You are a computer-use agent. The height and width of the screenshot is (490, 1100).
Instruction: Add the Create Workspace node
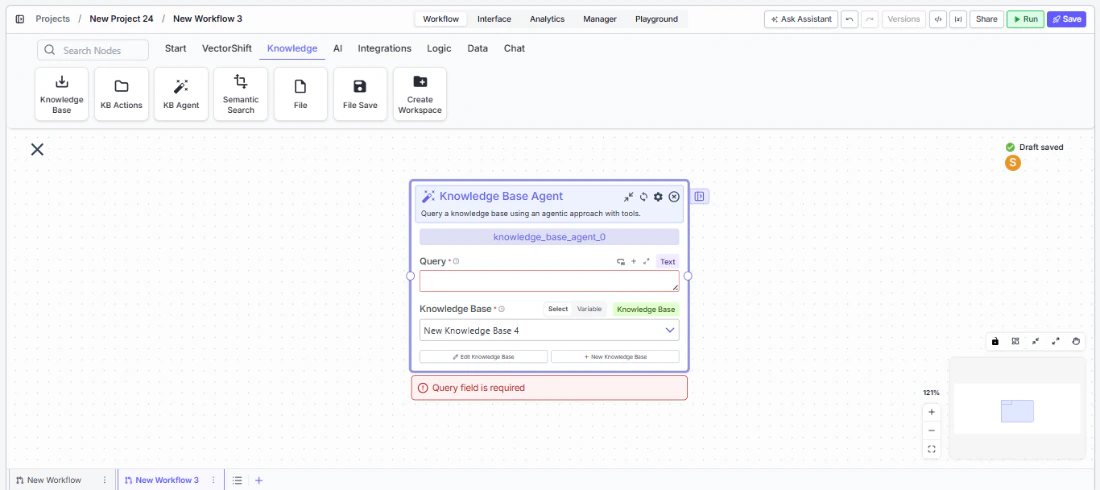click(x=420, y=94)
